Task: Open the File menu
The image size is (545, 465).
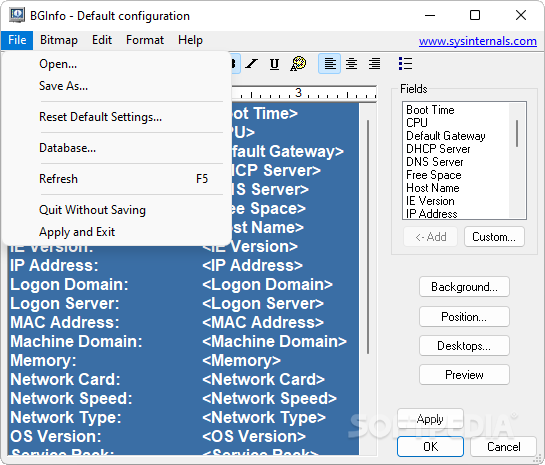Action: point(17,40)
